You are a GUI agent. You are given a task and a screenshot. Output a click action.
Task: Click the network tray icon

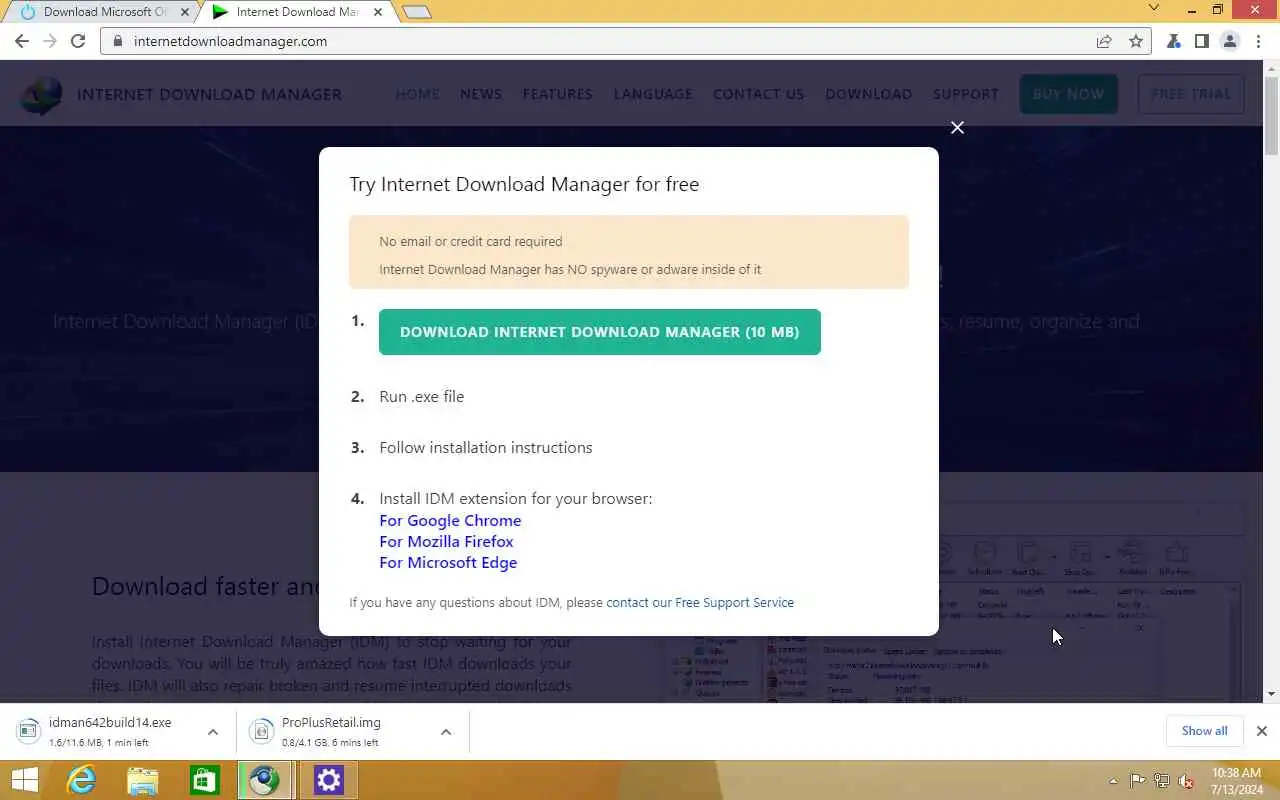click(x=1162, y=781)
